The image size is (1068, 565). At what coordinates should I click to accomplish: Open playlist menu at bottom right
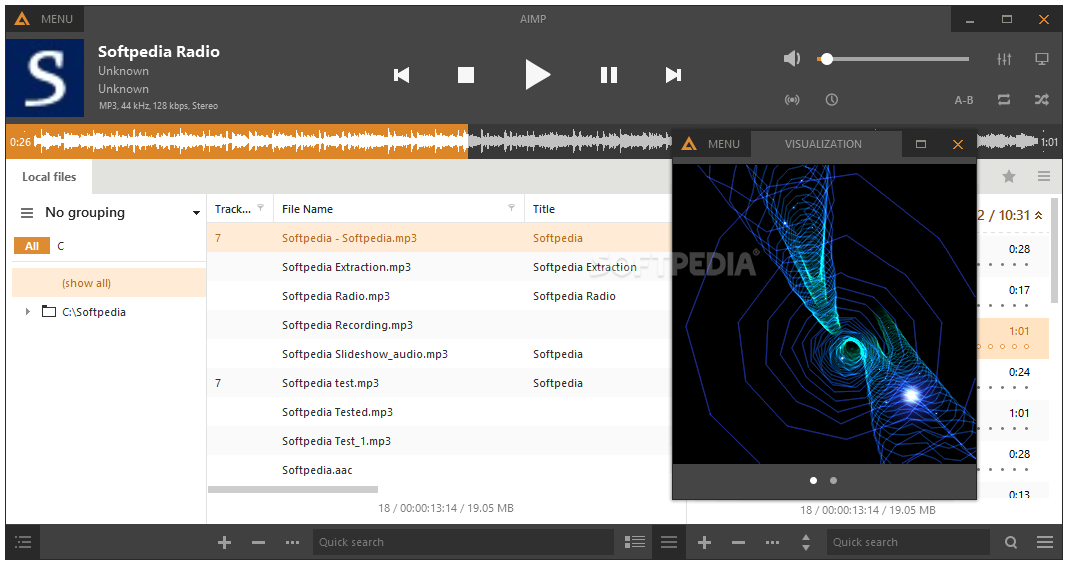(x=1045, y=542)
